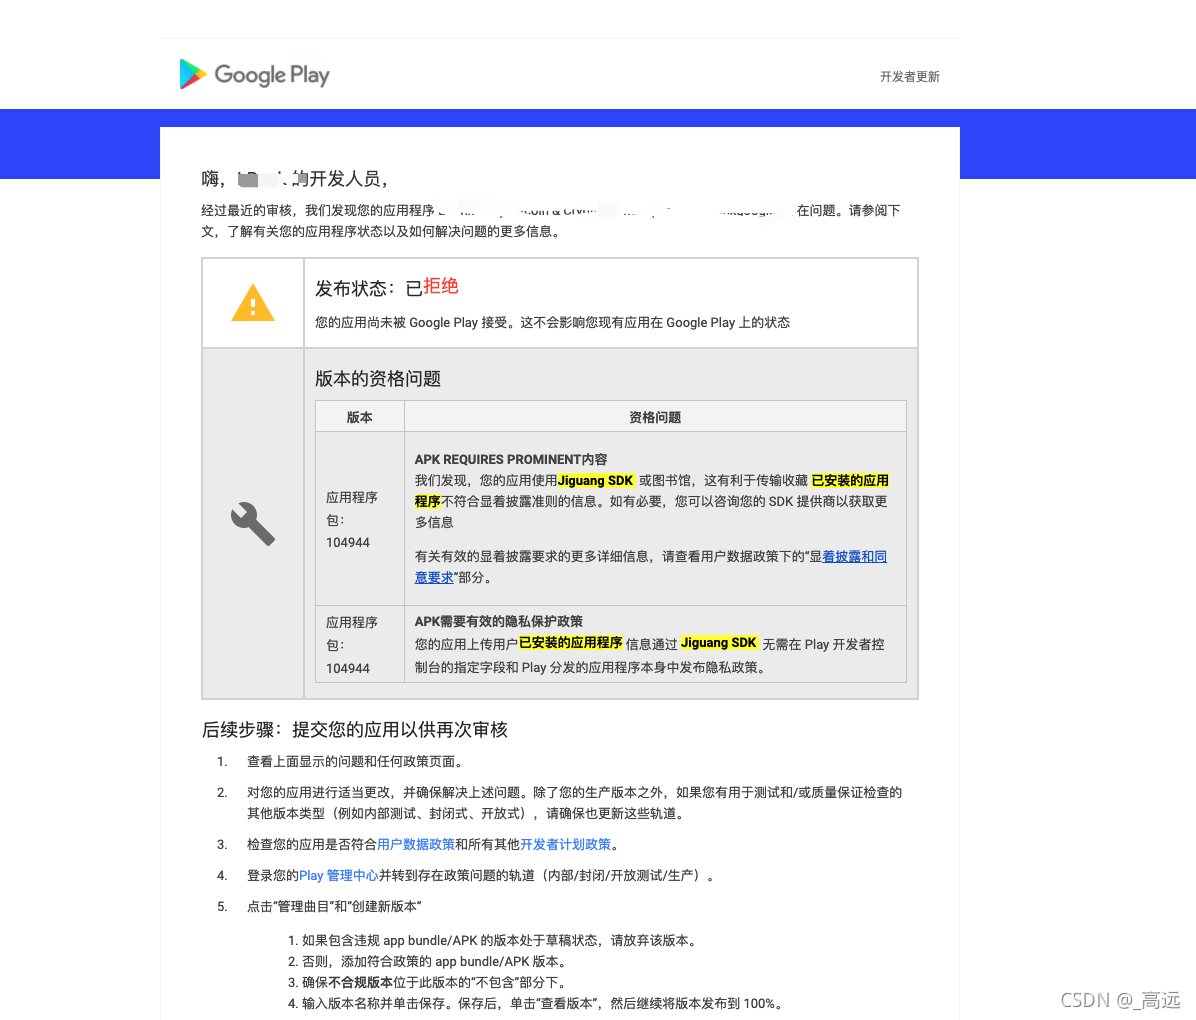Click highlighted Jiguang SDK in first issue row
Screen dimensions: 1196x1020
595,481
